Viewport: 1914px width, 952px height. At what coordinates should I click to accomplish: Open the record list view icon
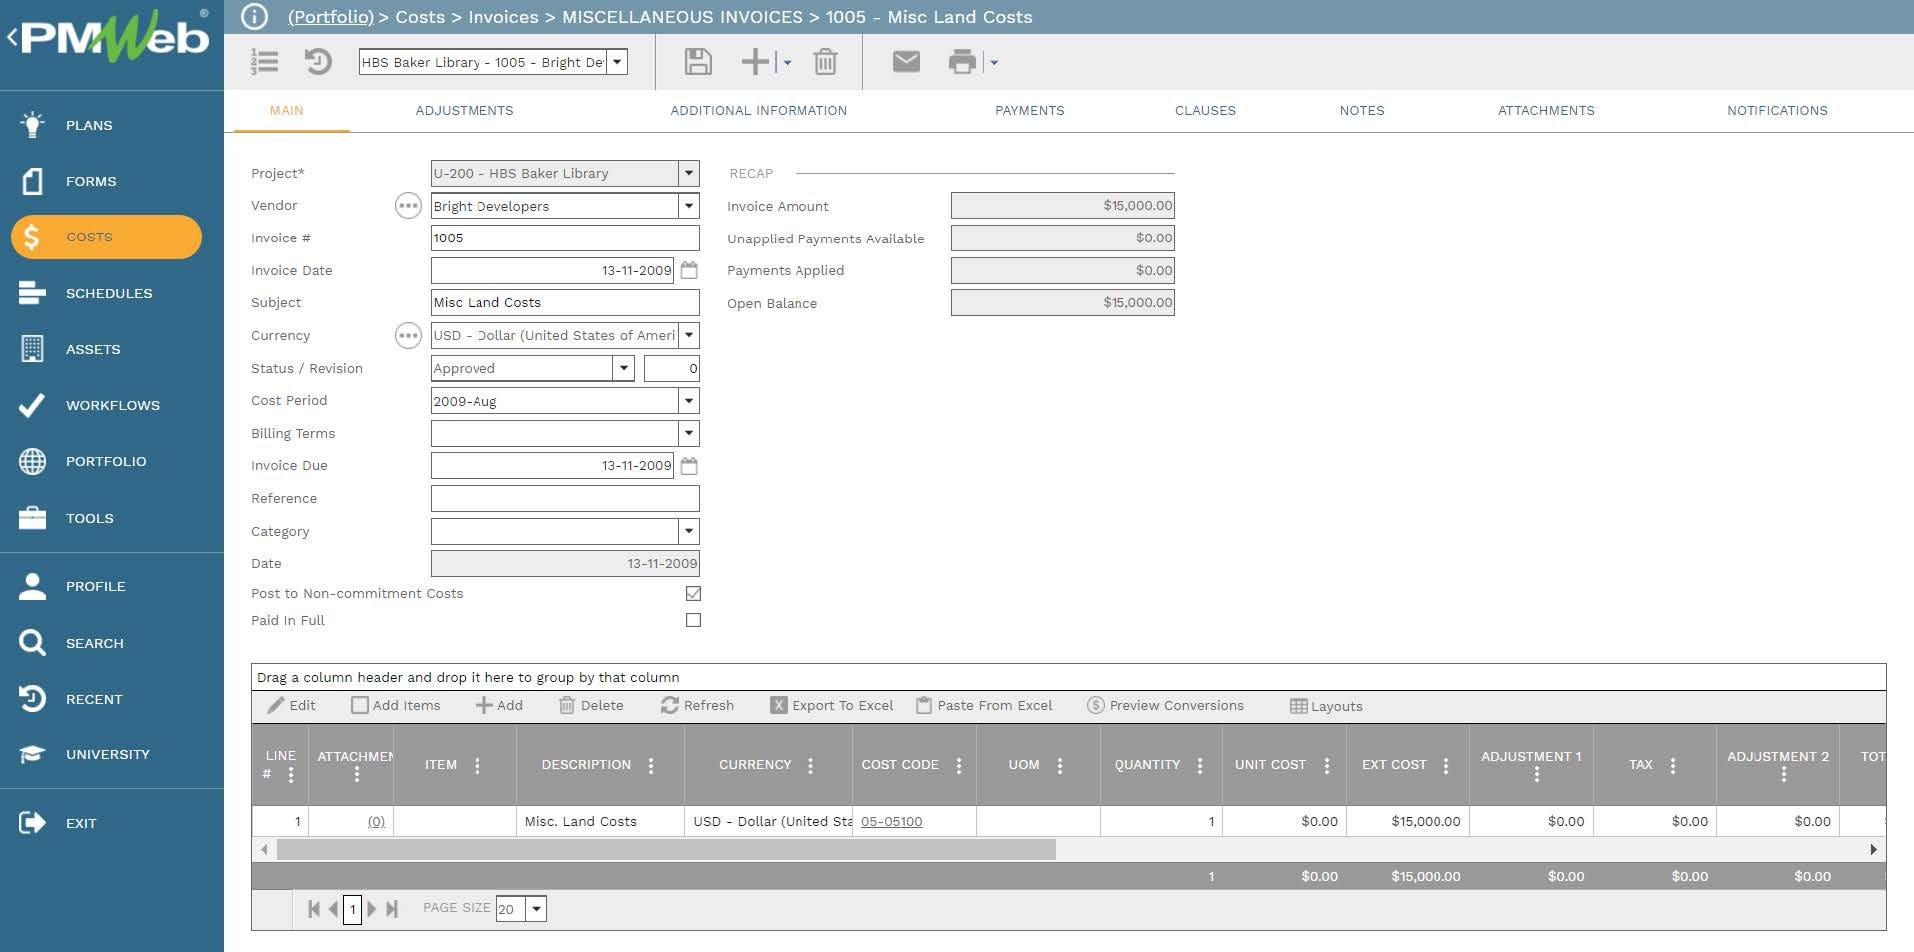click(264, 62)
